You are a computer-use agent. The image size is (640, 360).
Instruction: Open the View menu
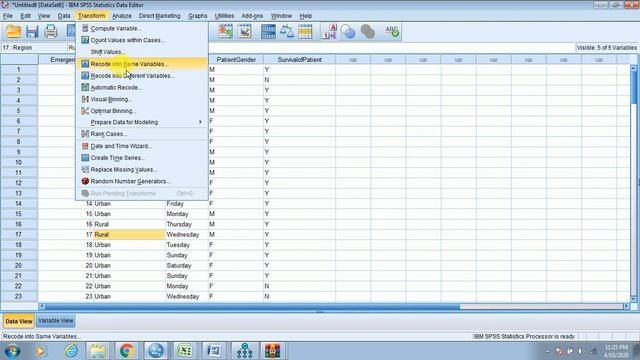[x=44, y=16]
